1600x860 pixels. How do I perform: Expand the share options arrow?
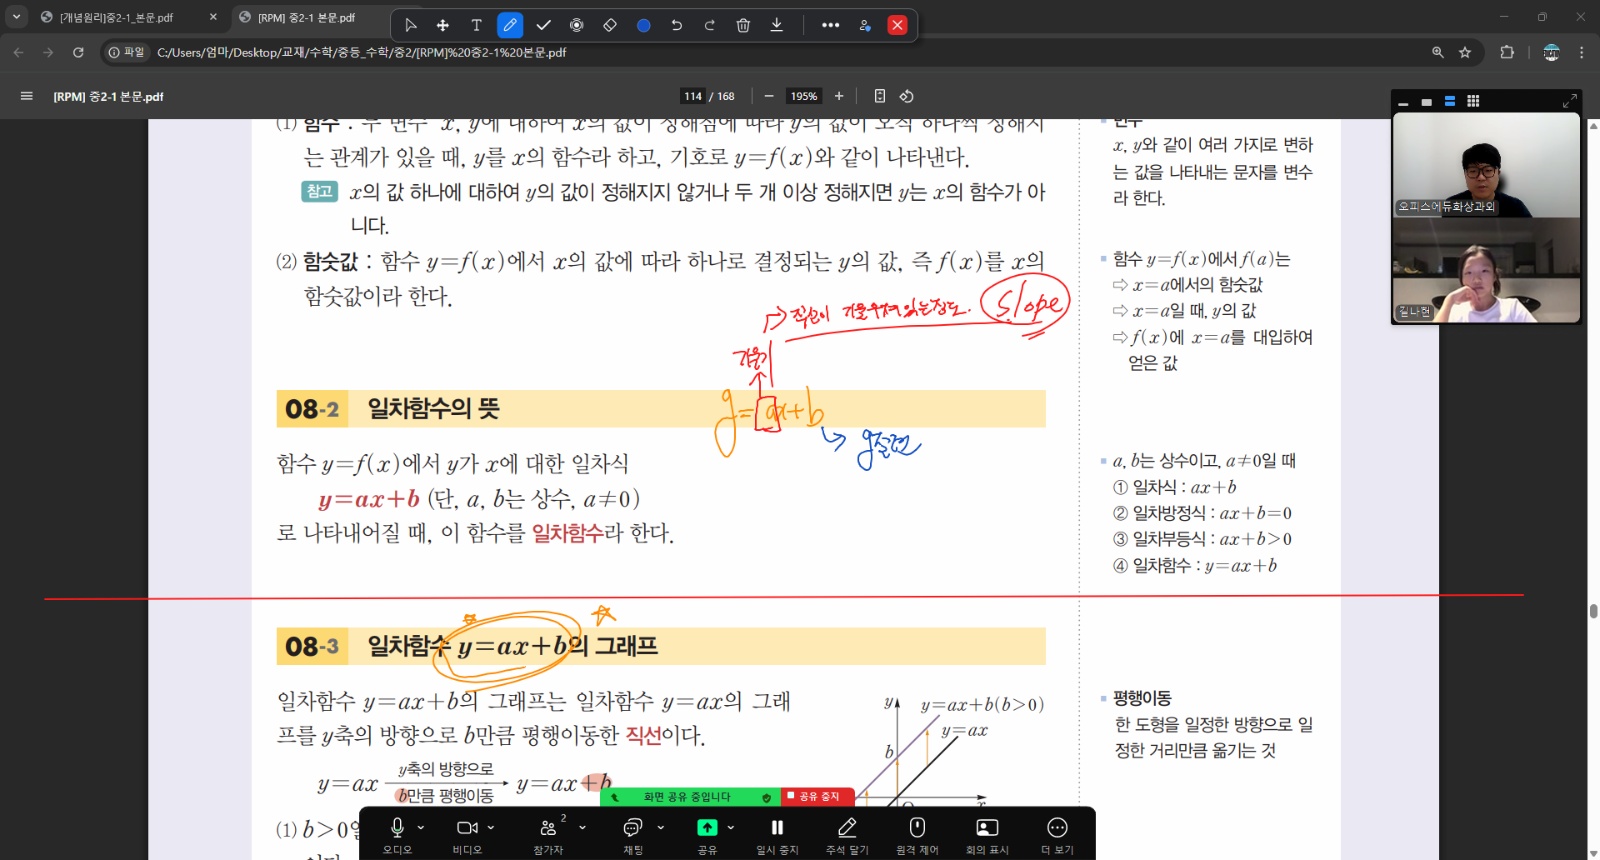[x=731, y=827]
